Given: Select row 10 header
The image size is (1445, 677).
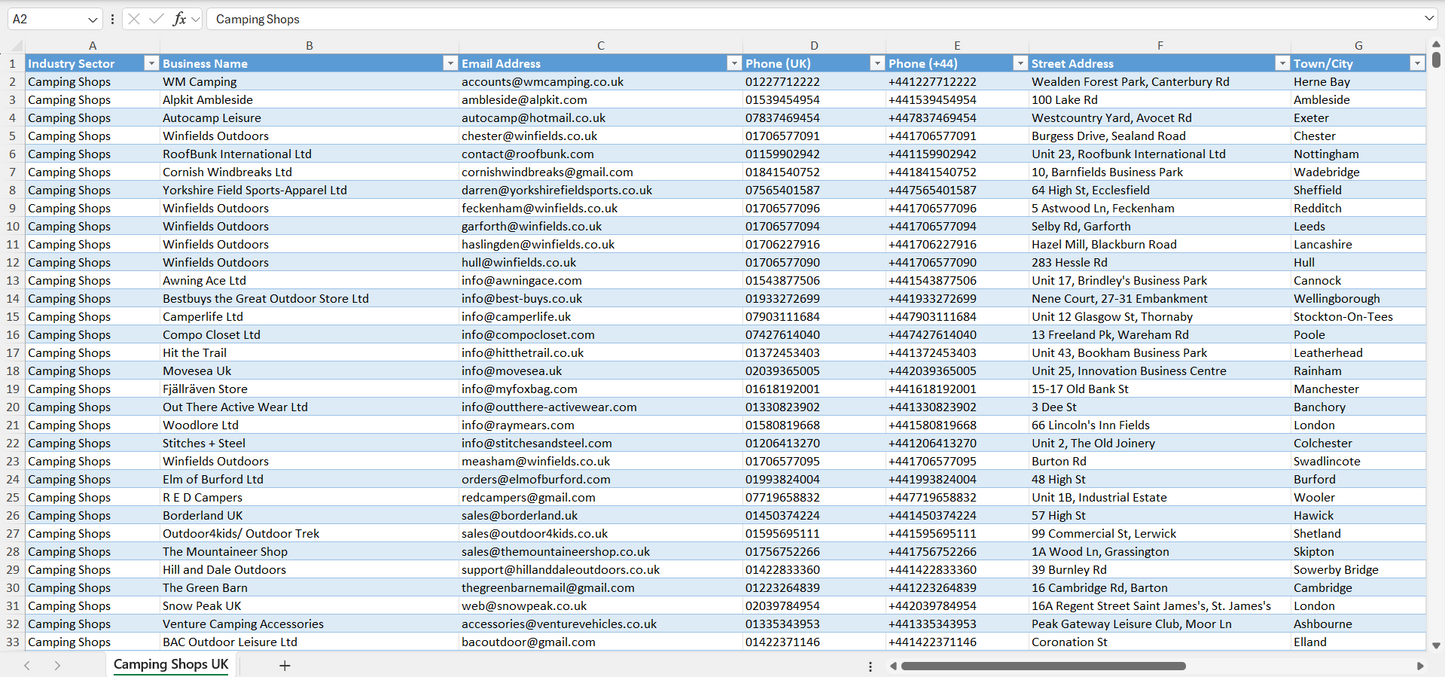Looking at the screenshot, I should (13, 226).
